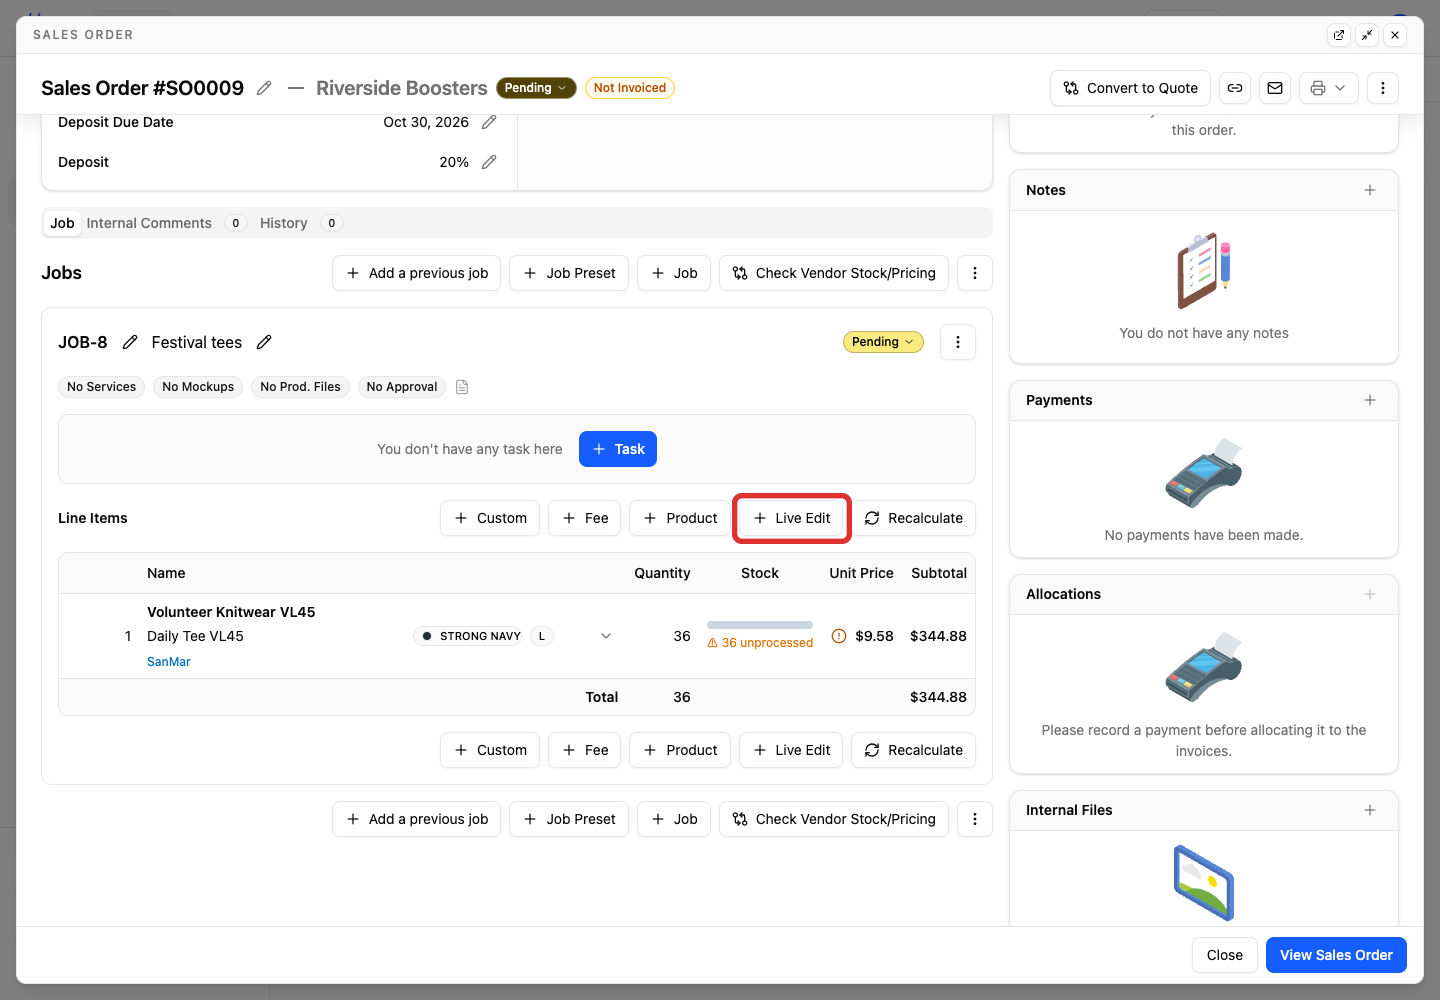Viewport: 1440px width, 1000px height.
Task: Click the Not Invoiced badge
Action: (630, 88)
